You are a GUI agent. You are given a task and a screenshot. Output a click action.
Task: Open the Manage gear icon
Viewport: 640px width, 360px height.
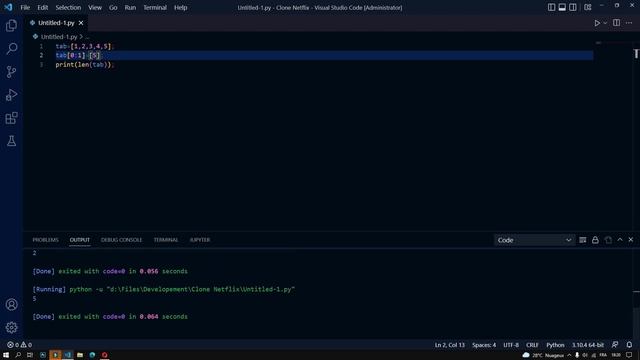(x=11, y=327)
